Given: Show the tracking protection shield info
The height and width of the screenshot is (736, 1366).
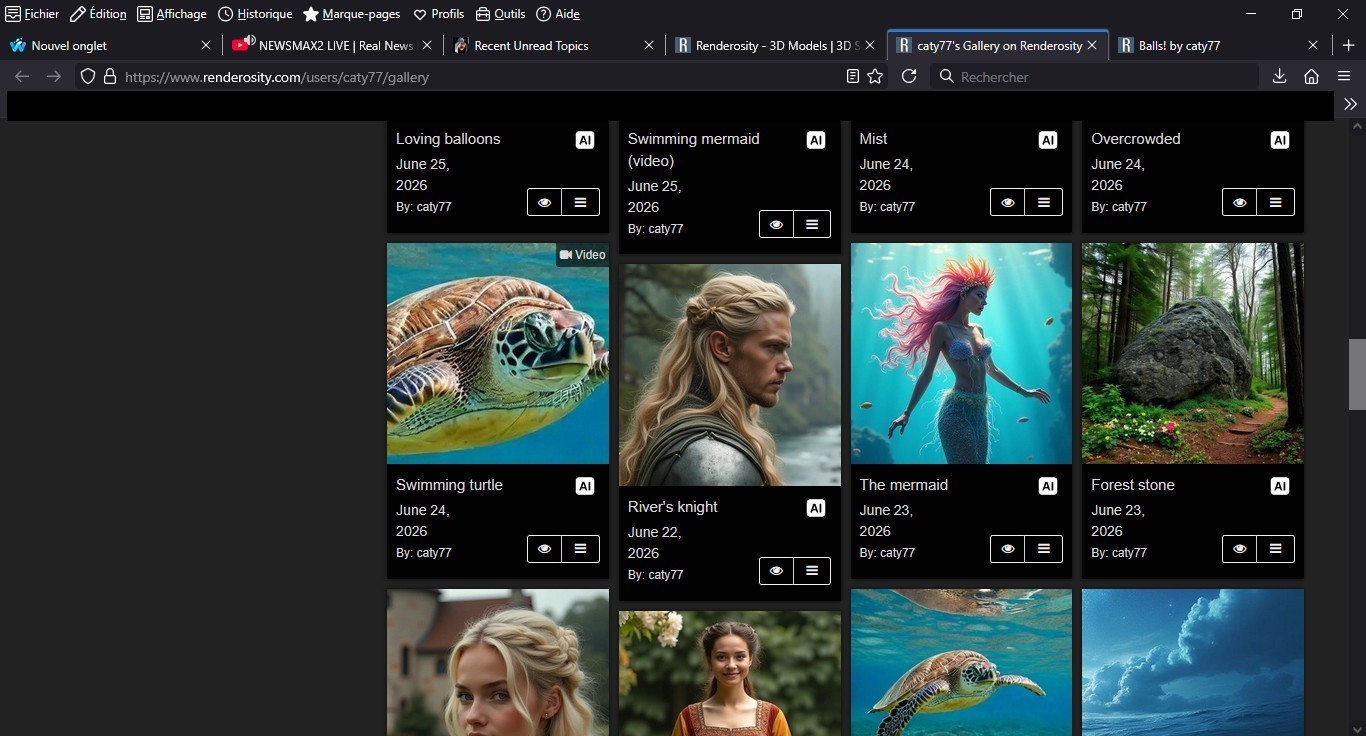Looking at the screenshot, I should coord(88,76).
